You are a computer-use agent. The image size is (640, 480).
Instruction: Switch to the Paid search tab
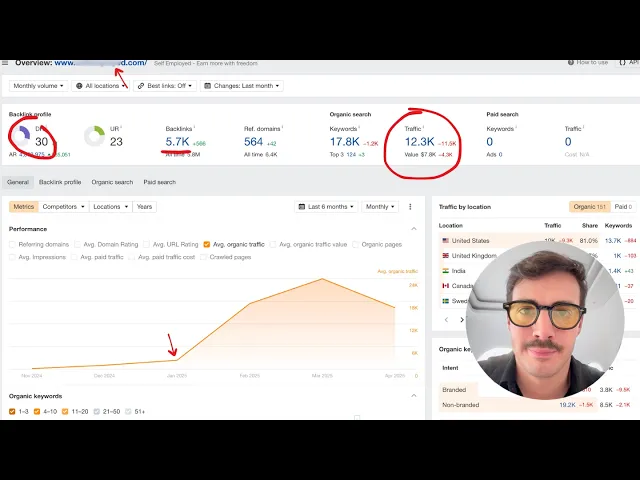pos(160,182)
